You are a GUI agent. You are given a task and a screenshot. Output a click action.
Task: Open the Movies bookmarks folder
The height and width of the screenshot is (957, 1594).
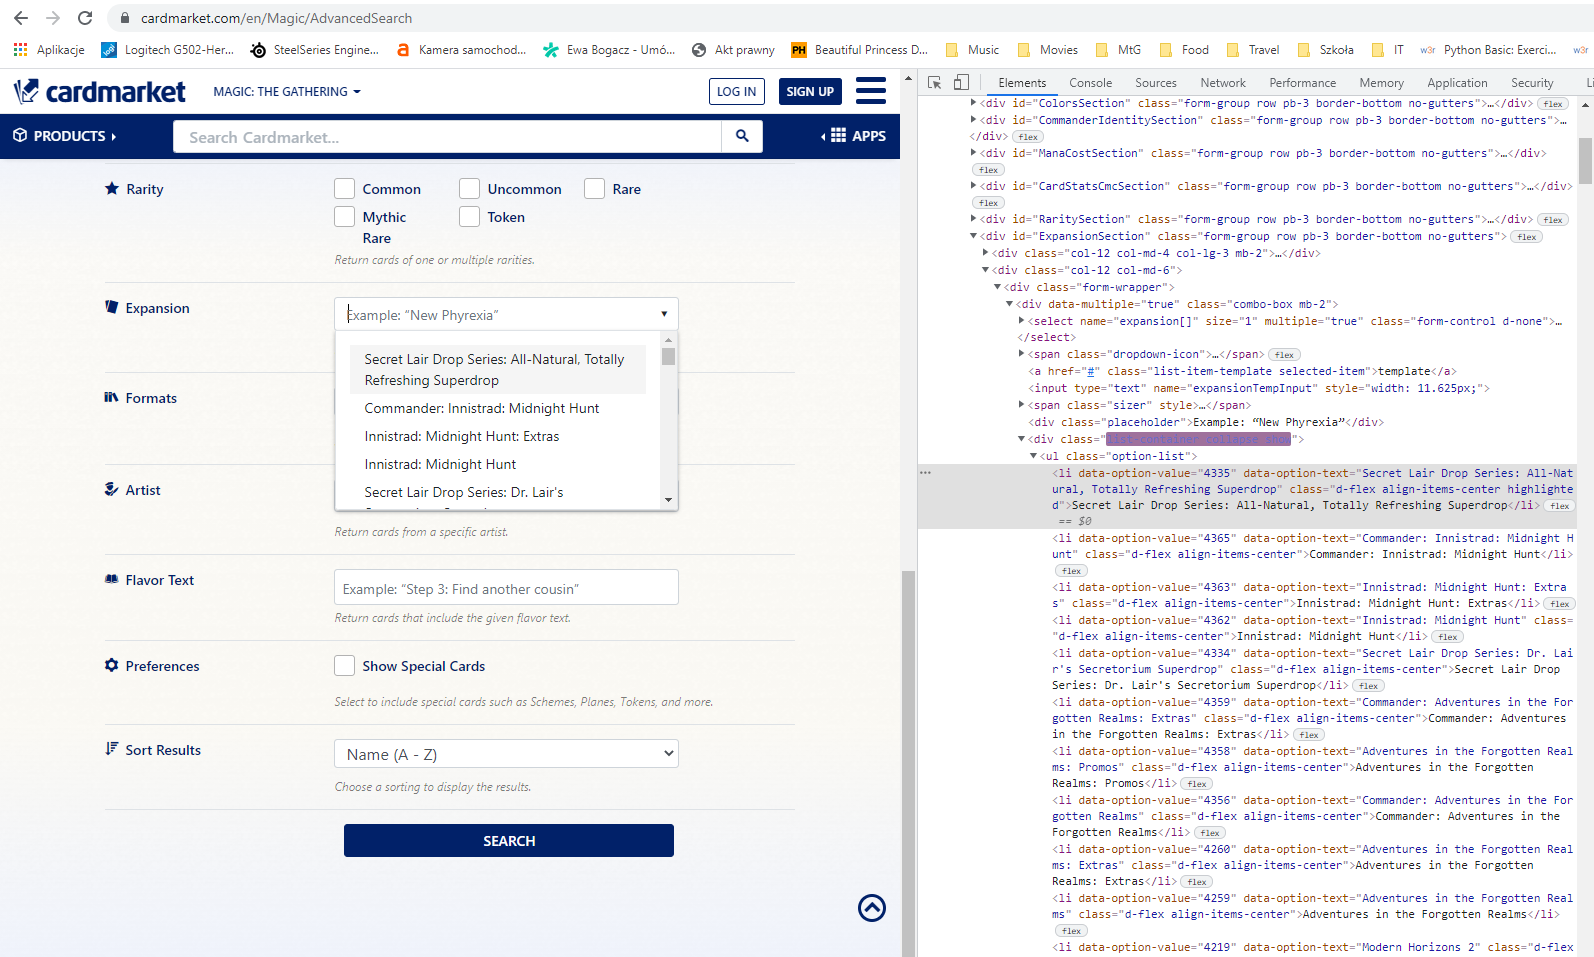1047,50
